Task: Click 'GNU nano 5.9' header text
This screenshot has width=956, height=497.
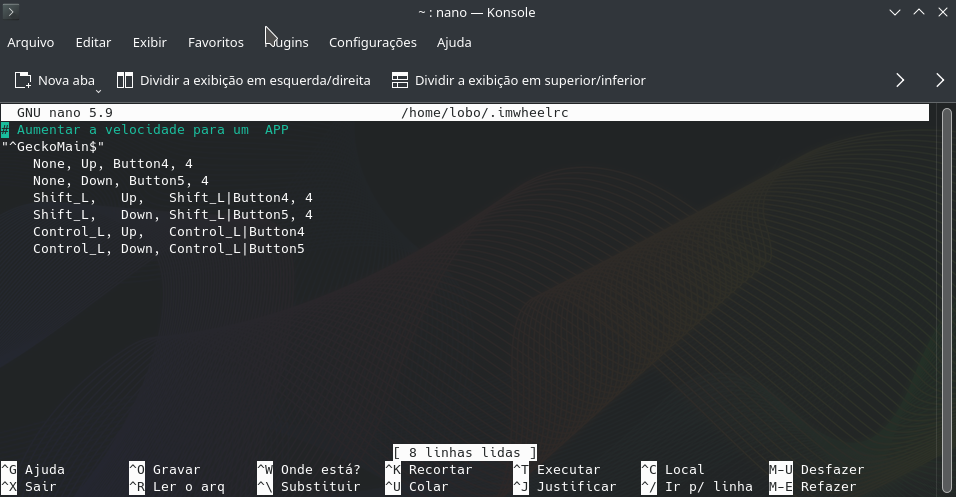Action: [x=65, y=113]
